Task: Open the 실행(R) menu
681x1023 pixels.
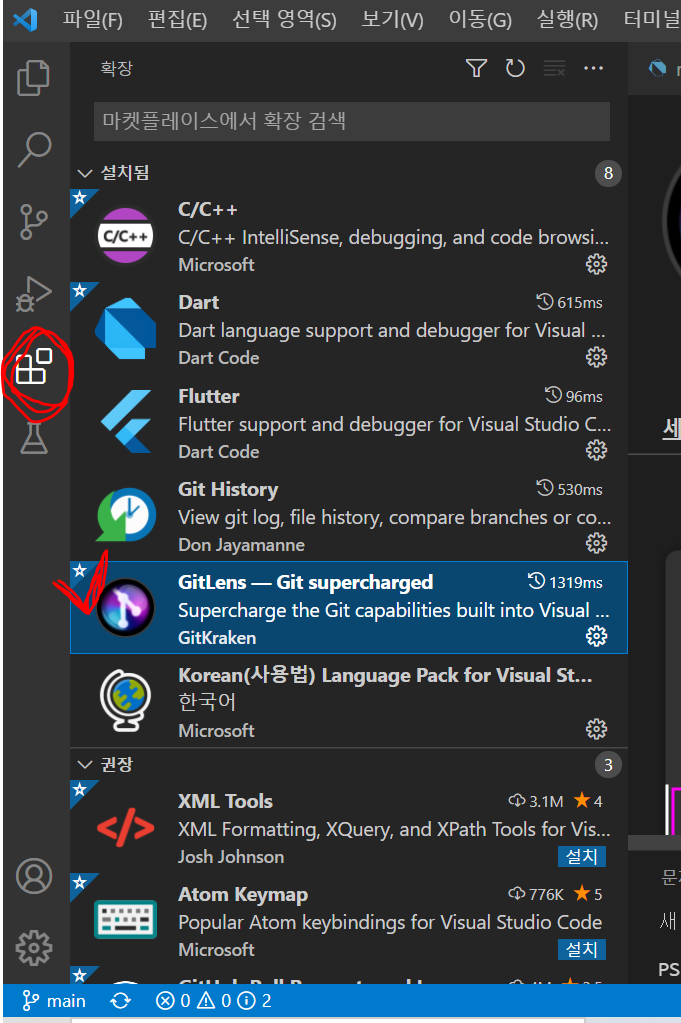Action: click(x=568, y=20)
